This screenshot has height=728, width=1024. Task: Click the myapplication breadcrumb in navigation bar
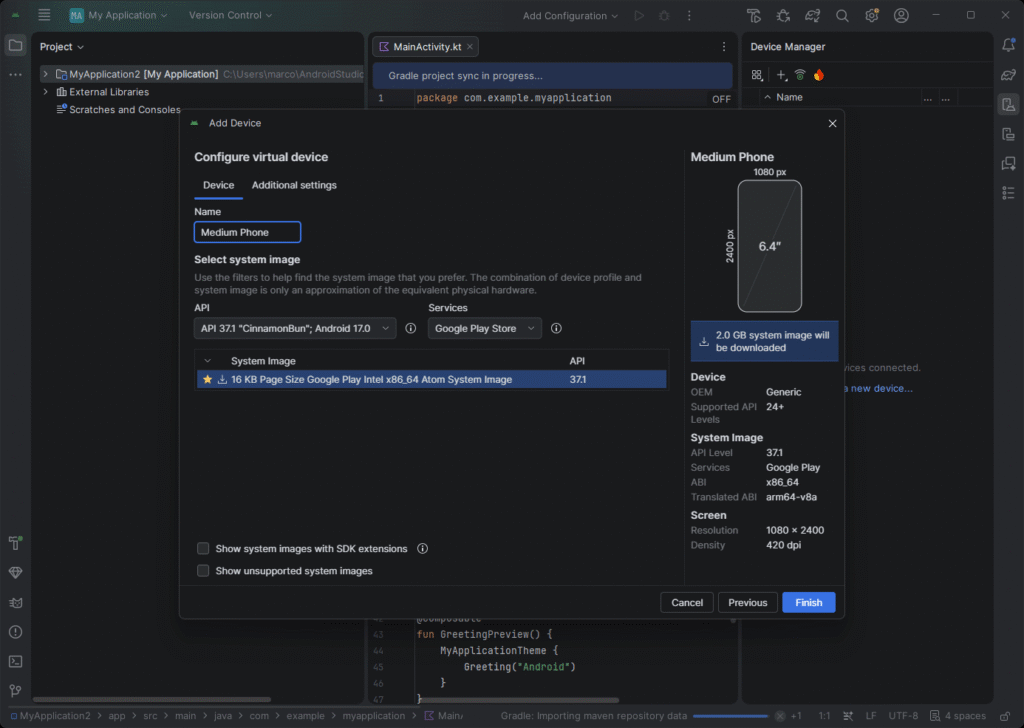pyautogui.click(x=374, y=716)
